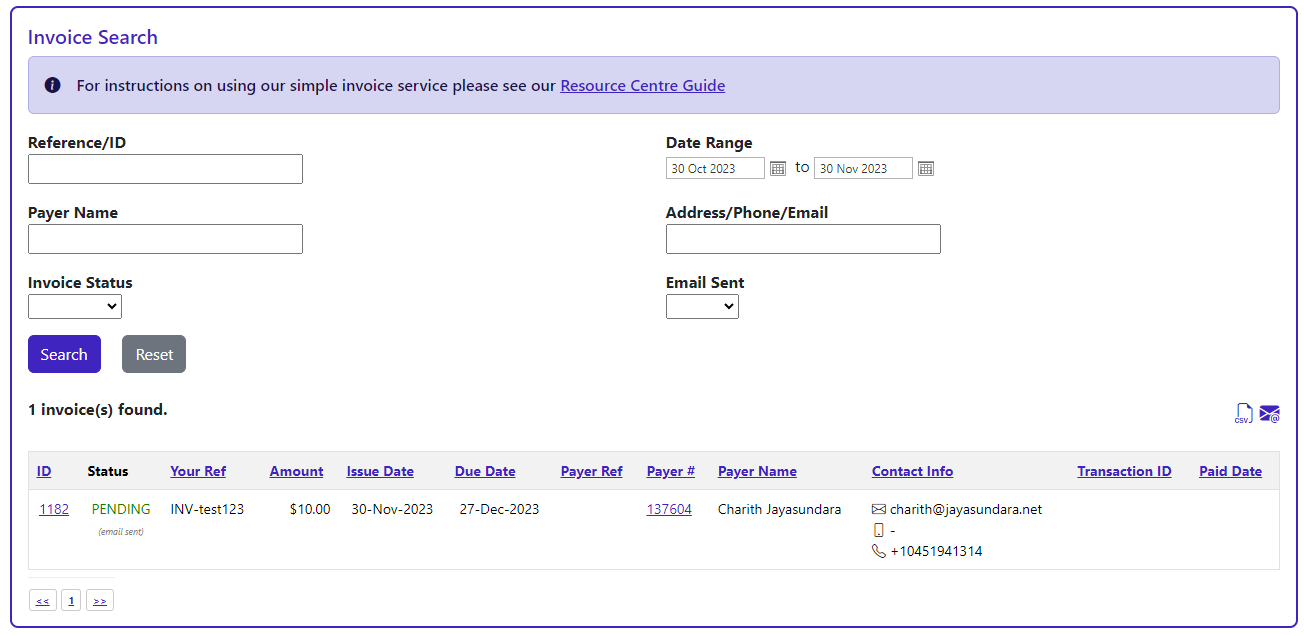Expand the Email Sent dropdown
This screenshot has width=1304, height=636.
coord(702,306)
